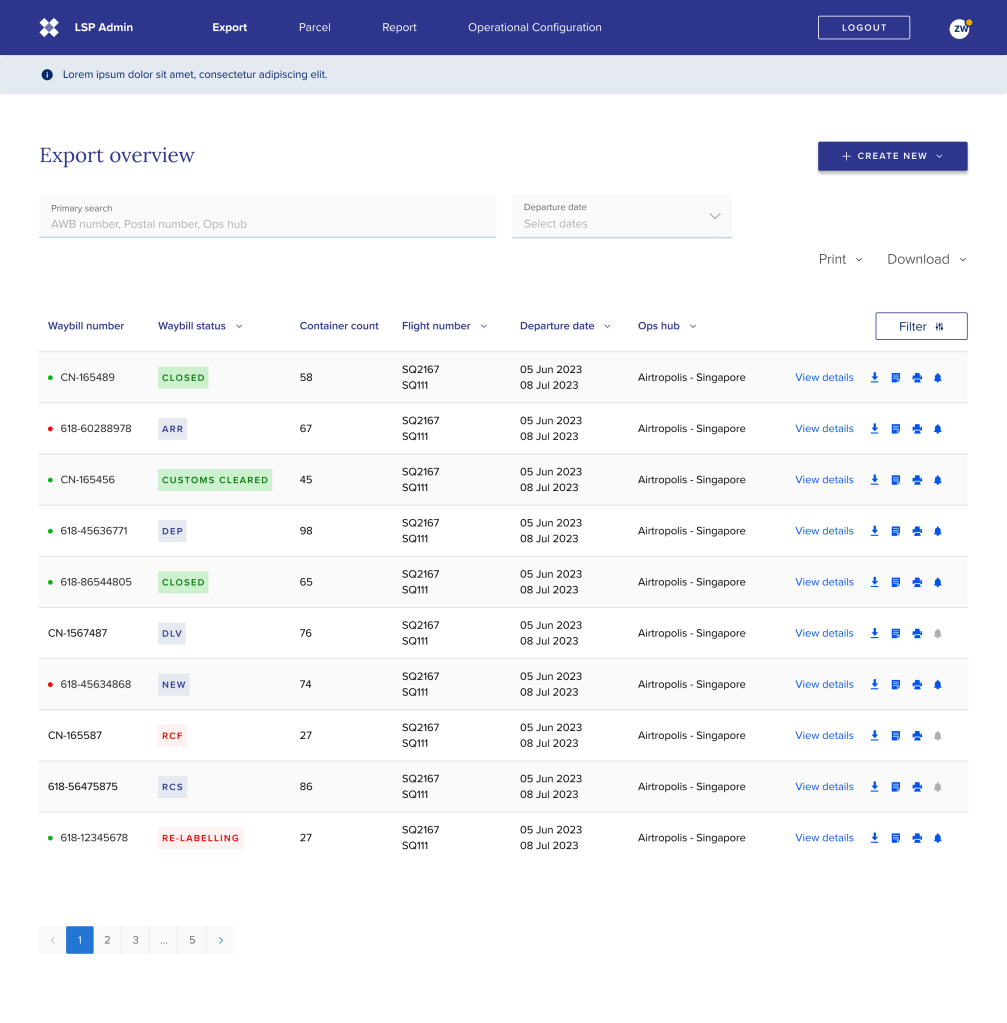Click the printer icon for CN-165587 row
The width and height of the screenshot is (1007, 1023).
coord(917,736)
